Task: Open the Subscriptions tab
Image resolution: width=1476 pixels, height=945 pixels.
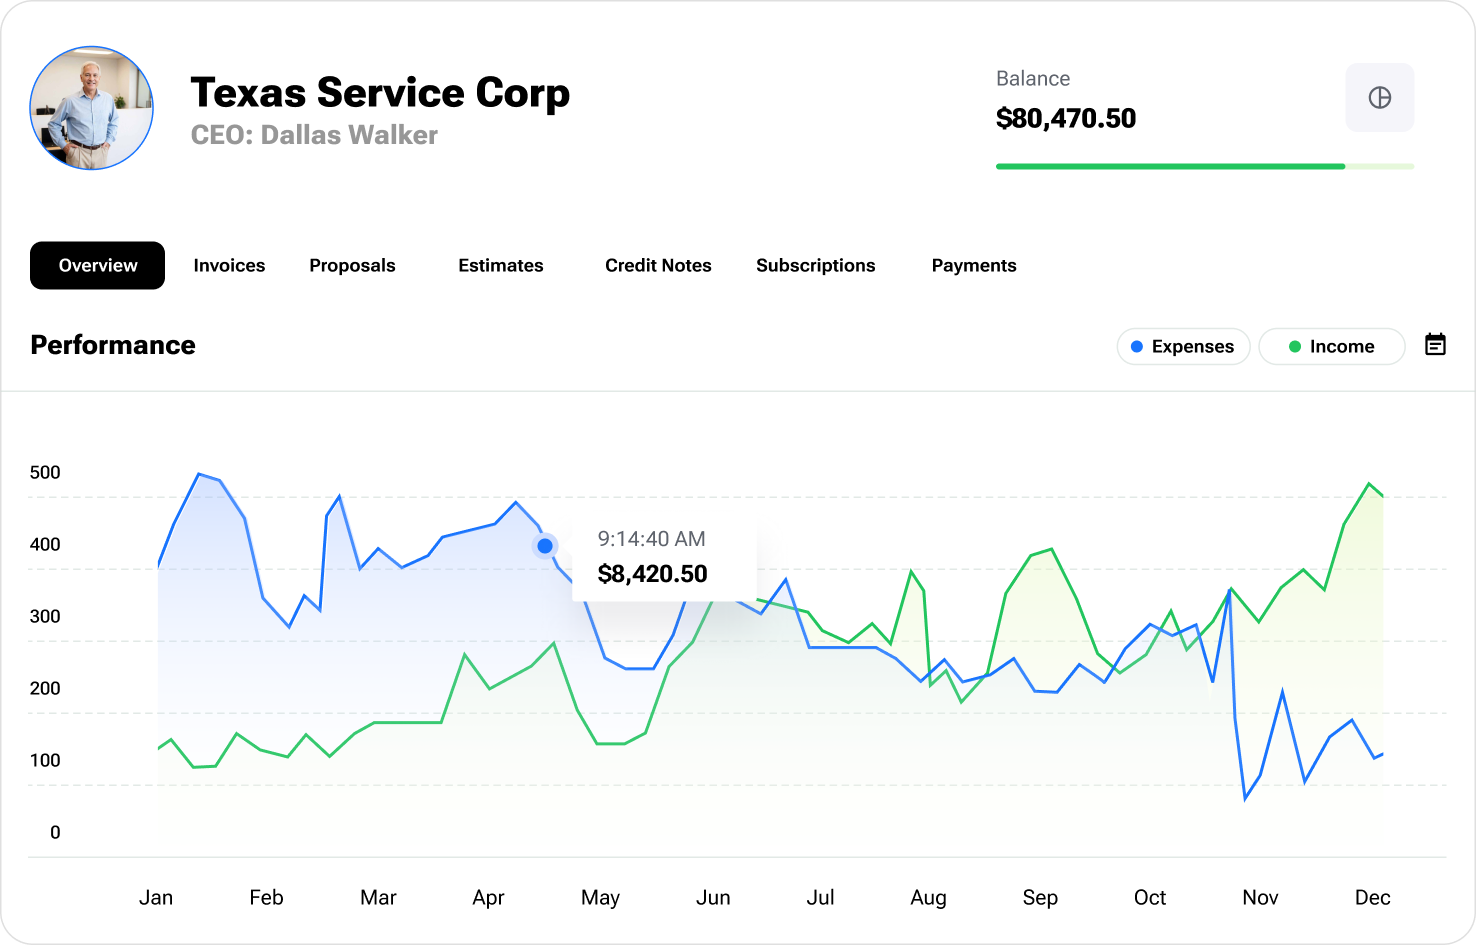Action: (x=815, y=266)
